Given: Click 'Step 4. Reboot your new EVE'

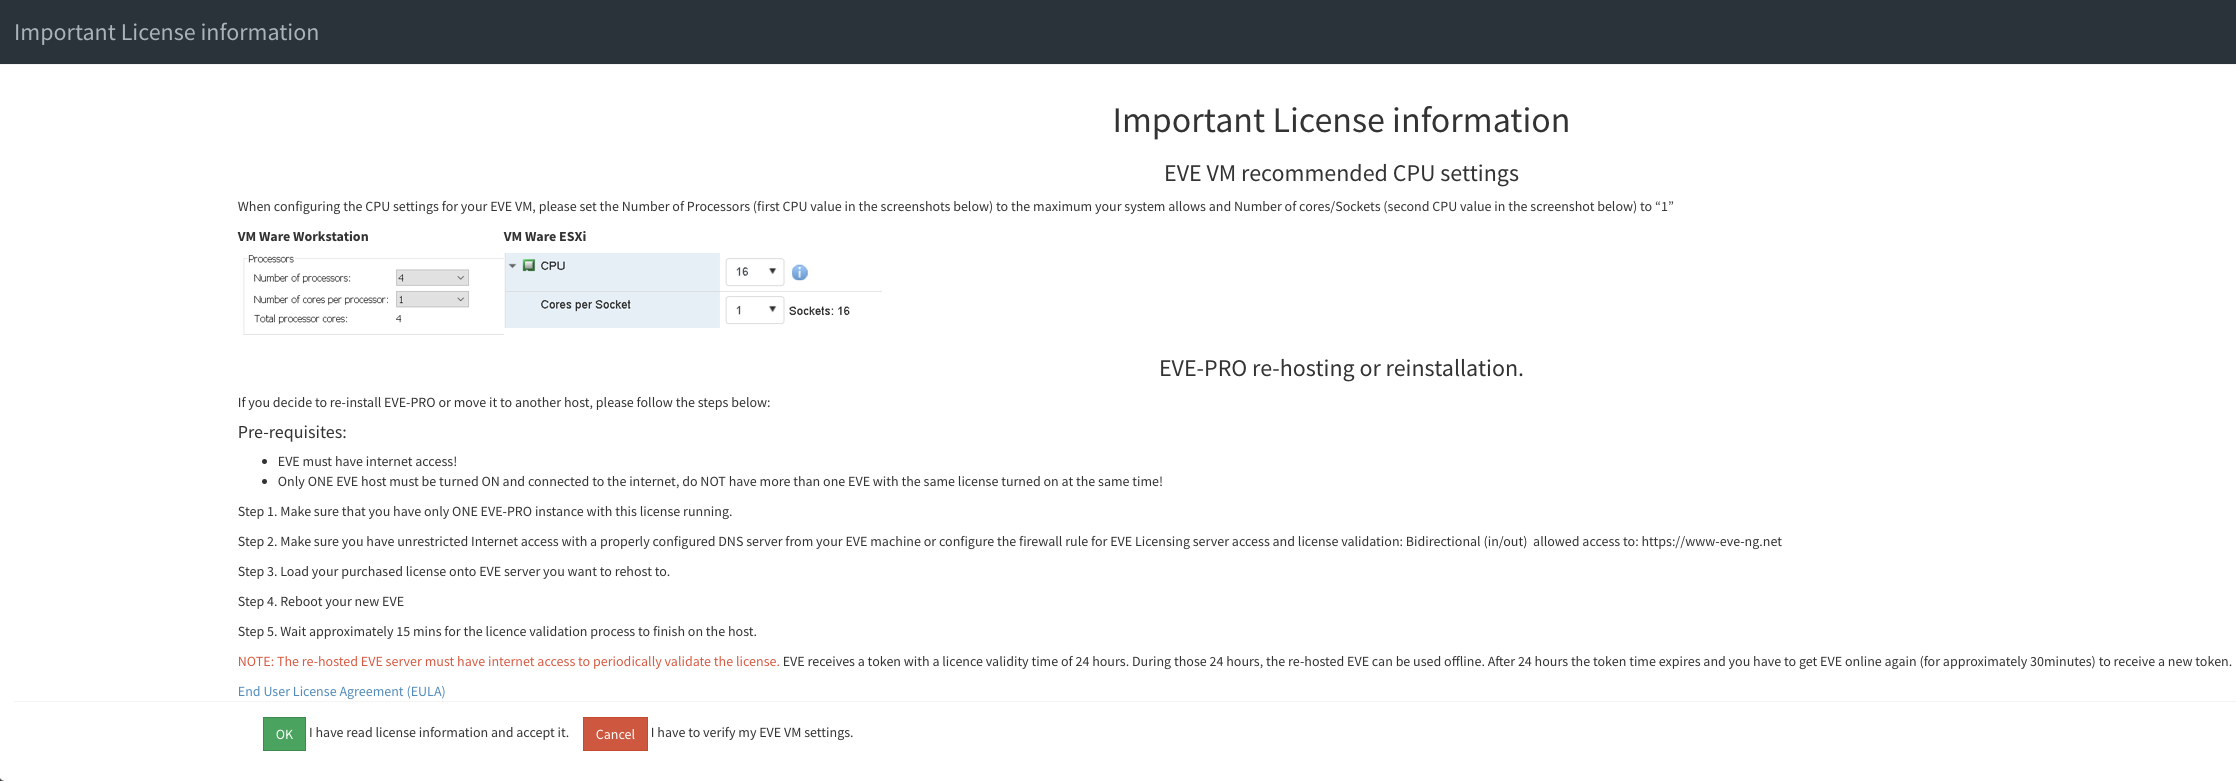Looking at the screenshot, I should pyautogui.click(x=321, y=601).
